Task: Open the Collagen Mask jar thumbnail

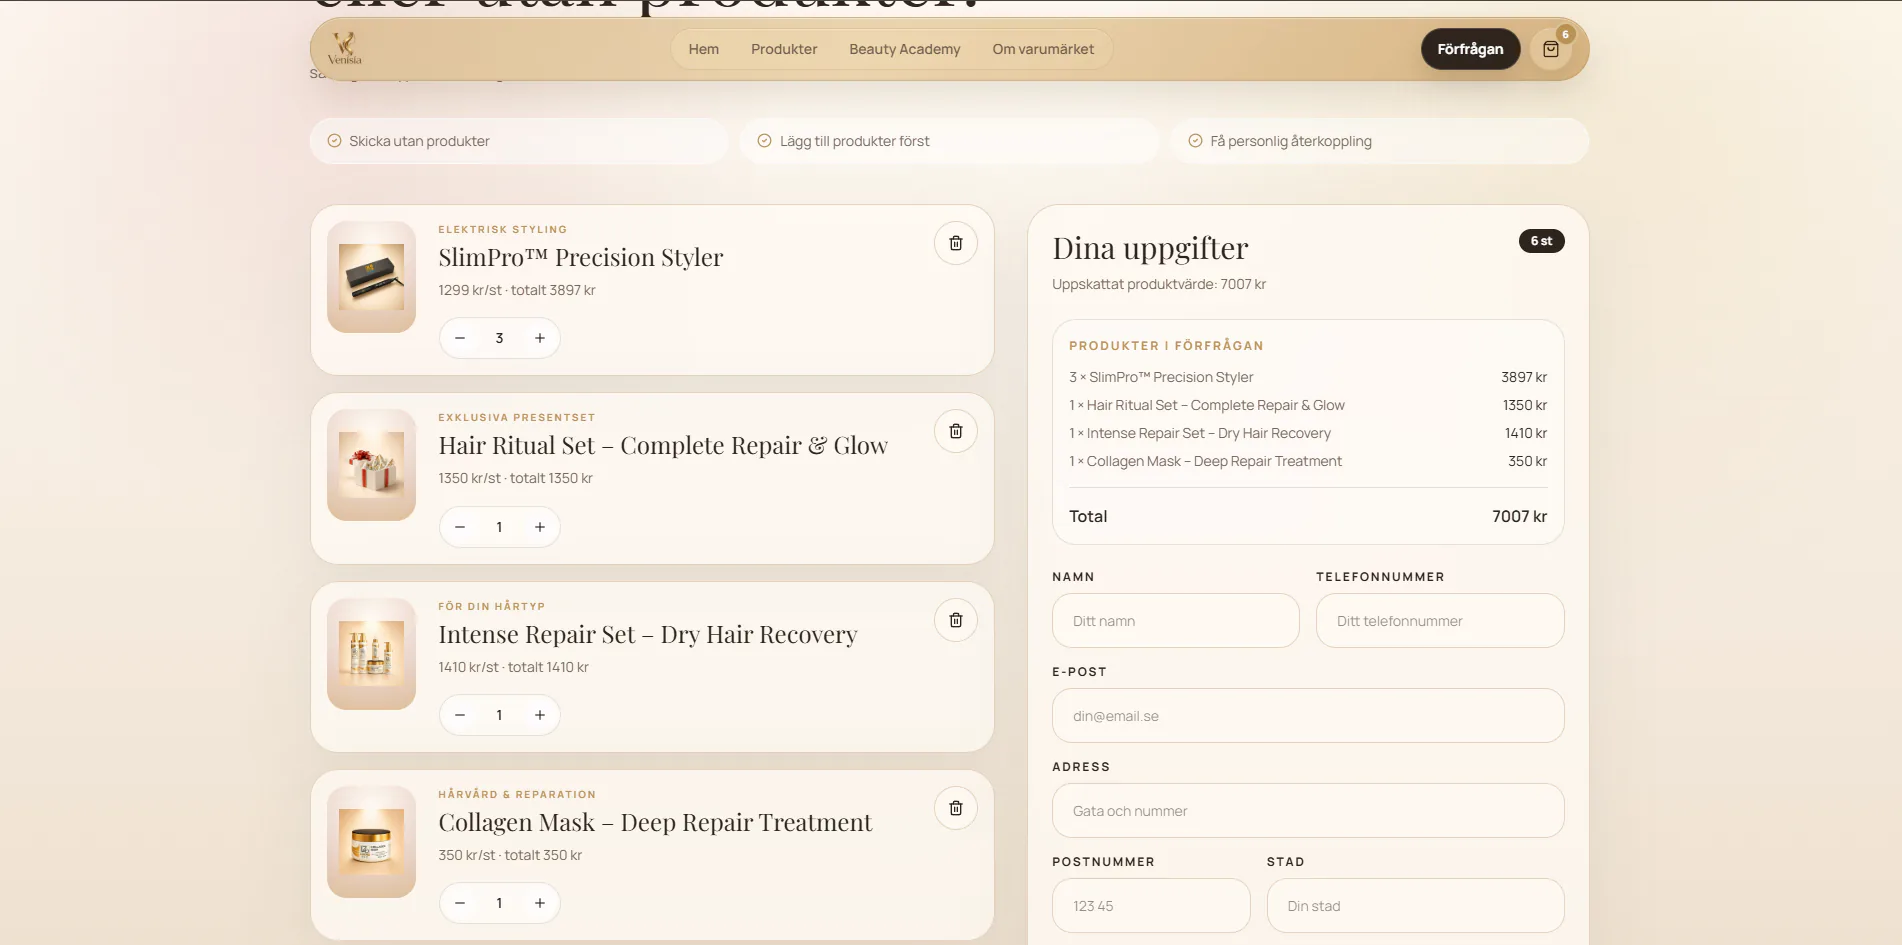Action: point(371,842)
